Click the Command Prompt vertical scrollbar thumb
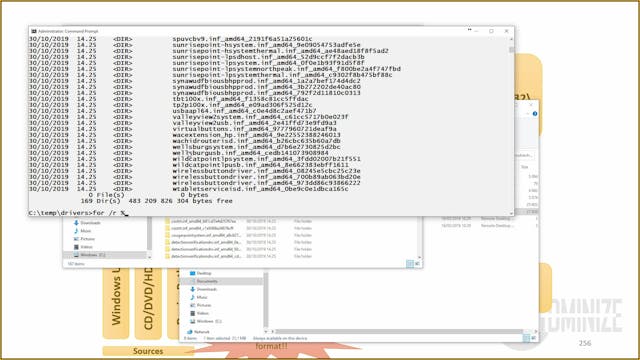Viewport: 640px width, 360px height. click(511, 50)
